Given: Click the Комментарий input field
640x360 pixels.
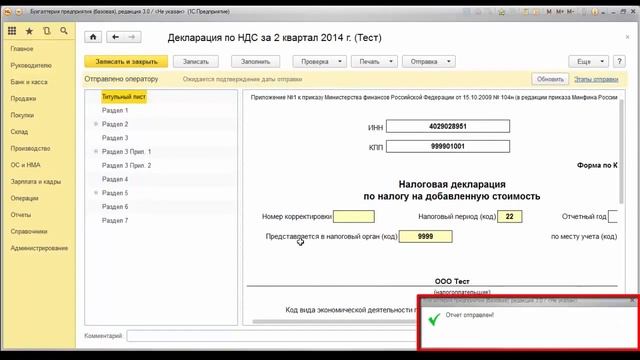Looking at the screenshot, I should tap(271, 336).
